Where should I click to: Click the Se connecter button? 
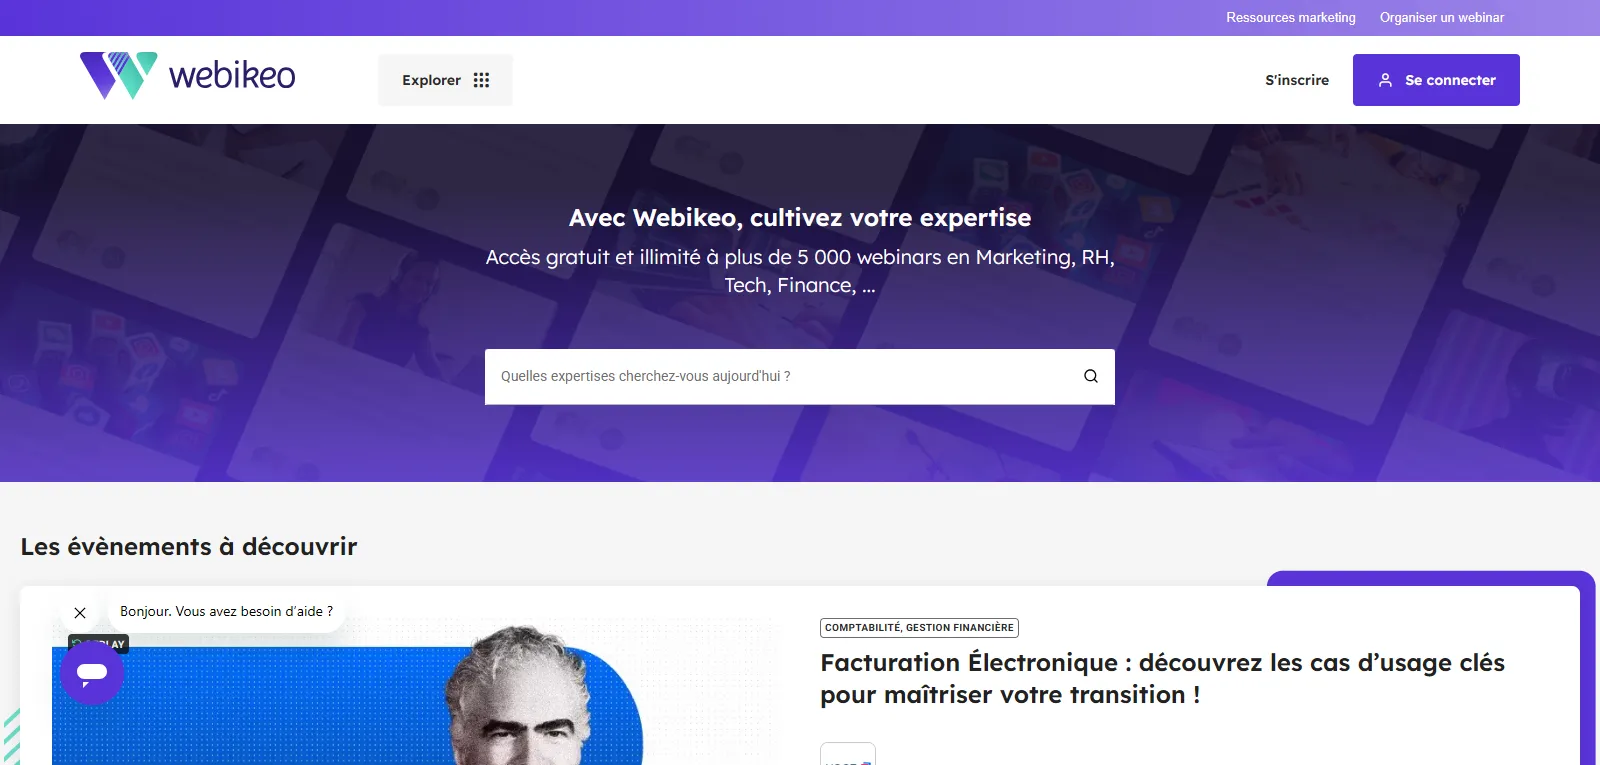pyautogui.click(x=1436, y=80)
